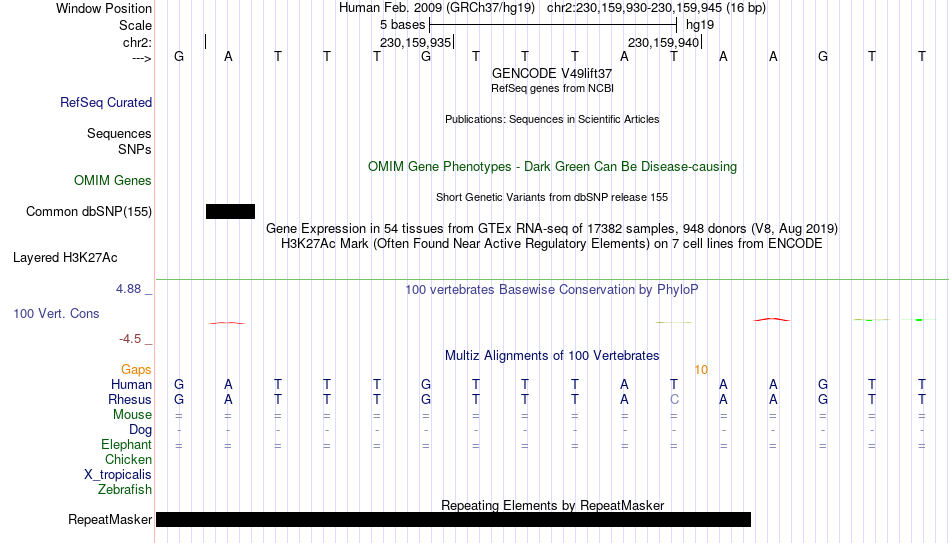This screenshot has height=543, width=950.
Task: Click the Window Position label
Action: click(104, 8)
